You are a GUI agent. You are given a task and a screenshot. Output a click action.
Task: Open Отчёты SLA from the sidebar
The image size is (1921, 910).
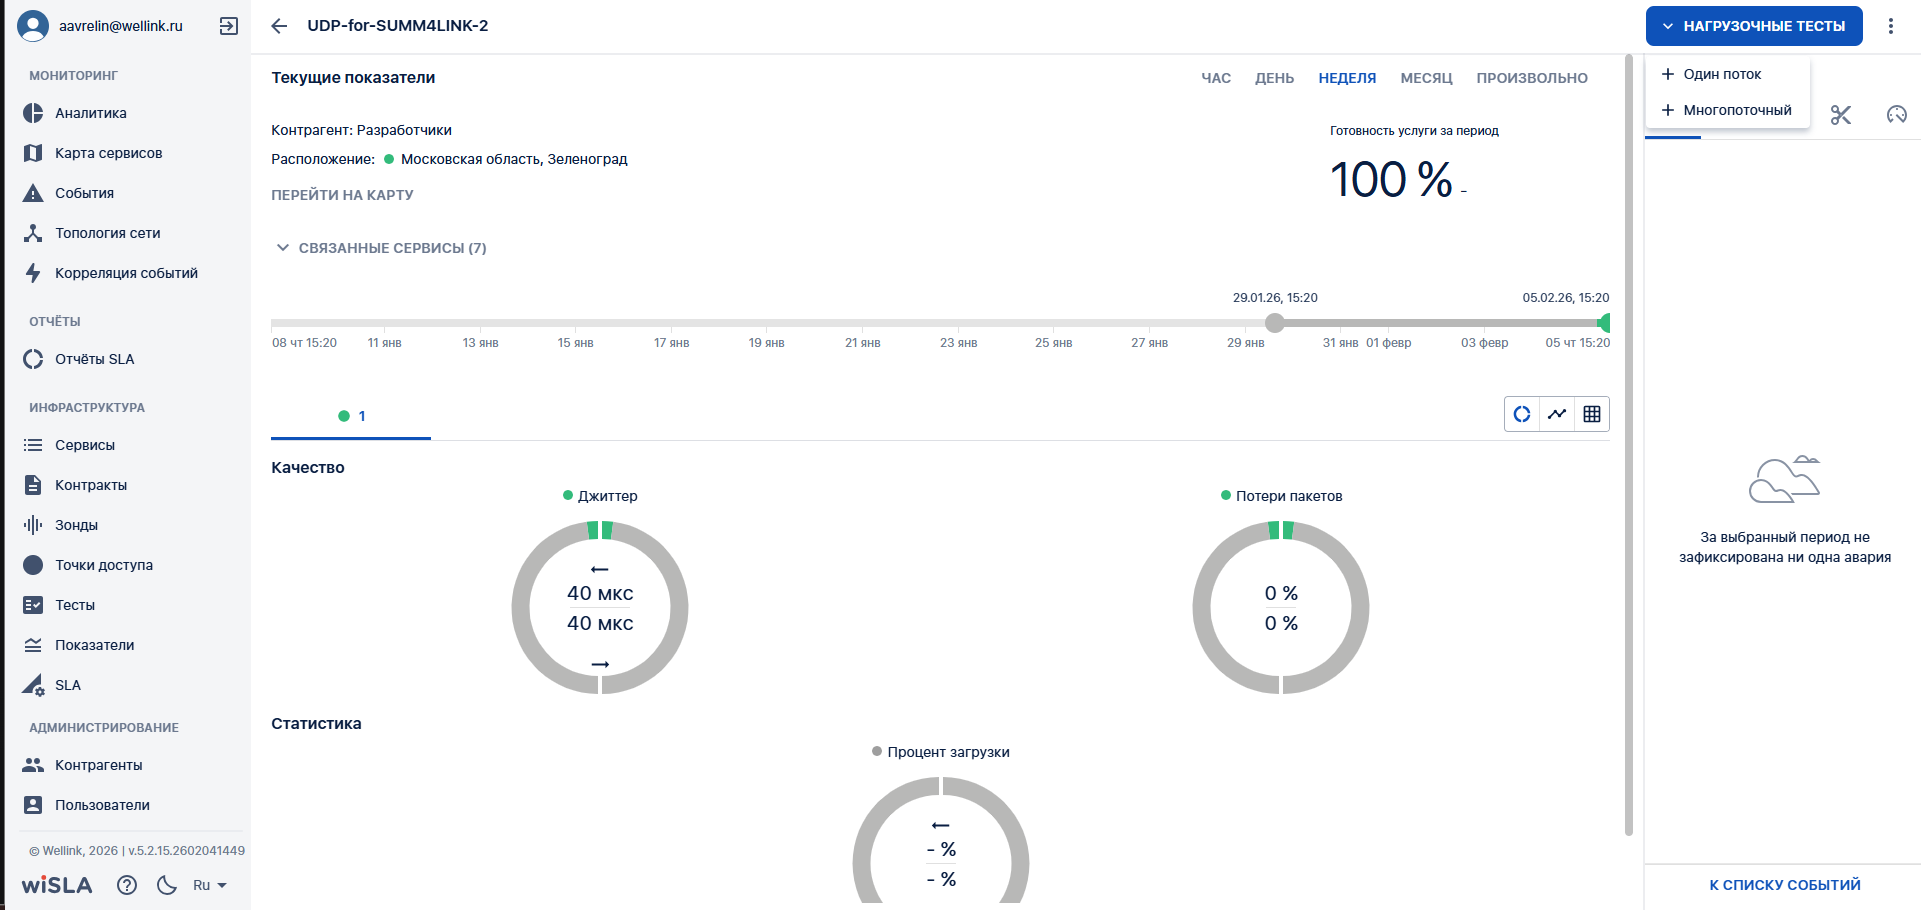click(94, 359)
